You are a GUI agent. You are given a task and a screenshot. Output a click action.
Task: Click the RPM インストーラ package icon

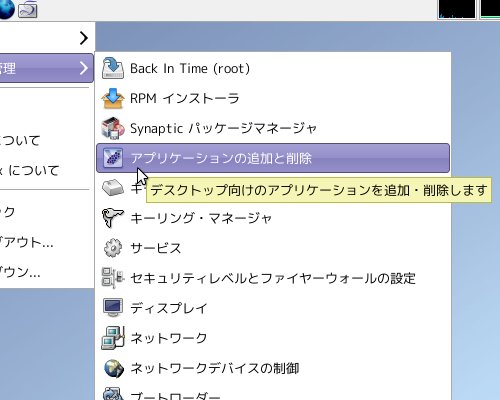[x=113, y=98]
